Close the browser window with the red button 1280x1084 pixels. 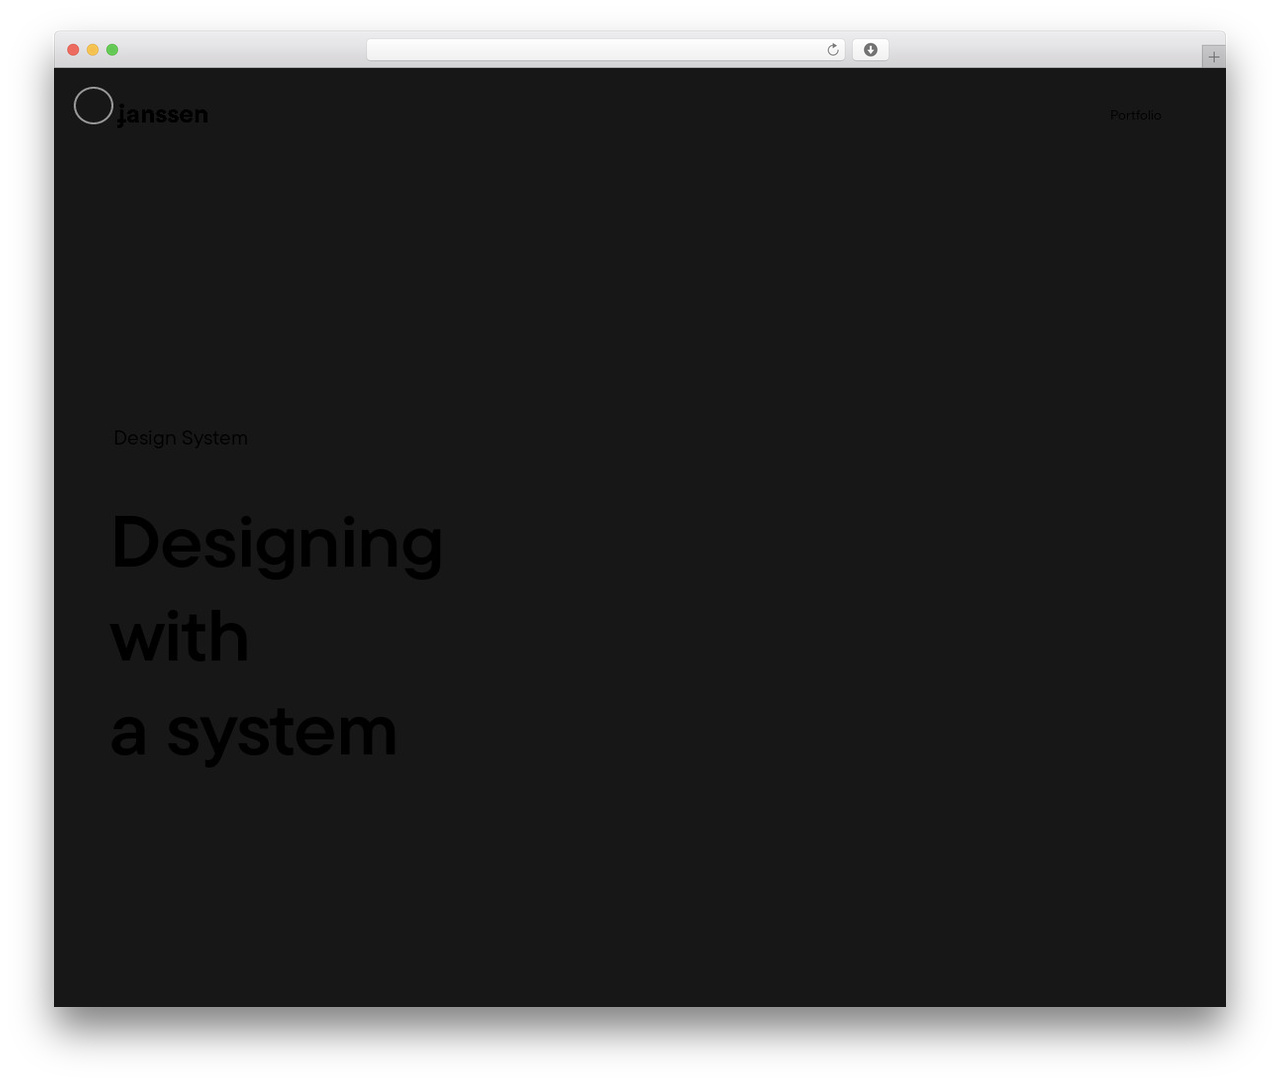click(x=73, y=50)
